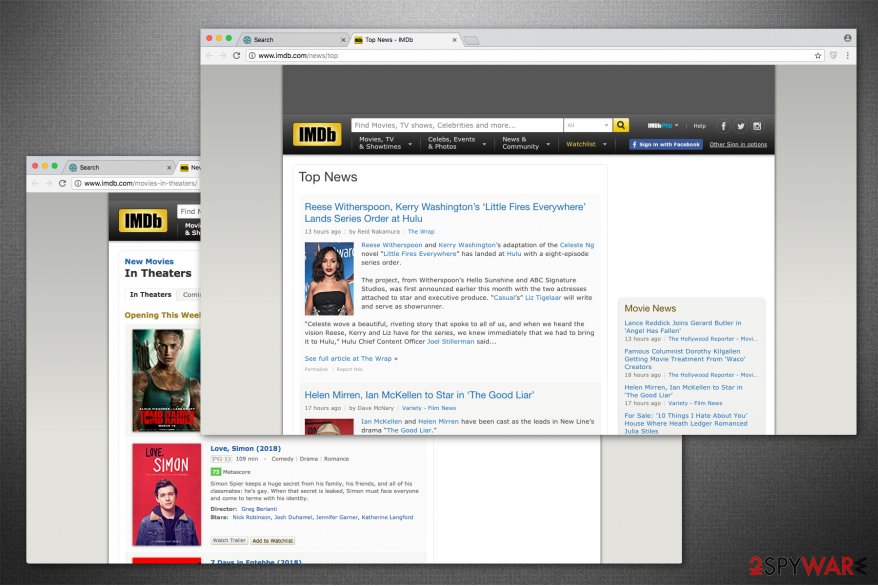
Task: Click the Permalink link under the first article
Action: click(x=316, y=369)
